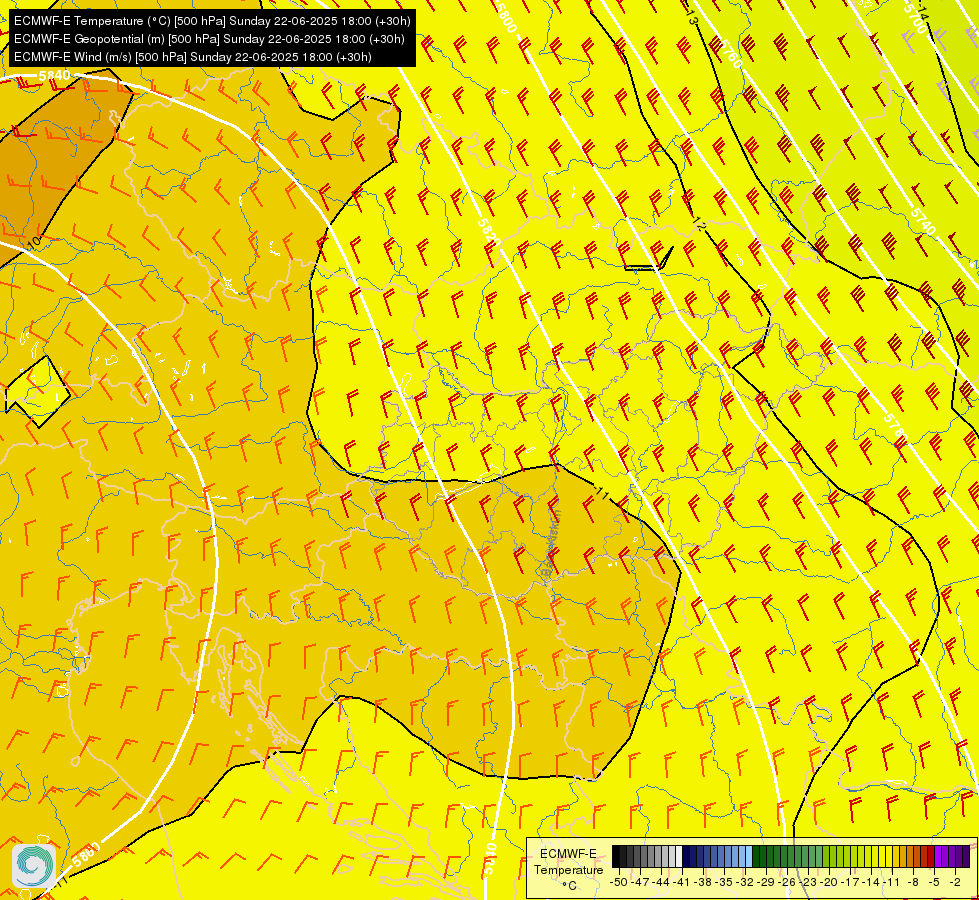This screenshot has height=900, width=979.
Task: Click the -5 value on the legend scale
Action: [933, 883]
